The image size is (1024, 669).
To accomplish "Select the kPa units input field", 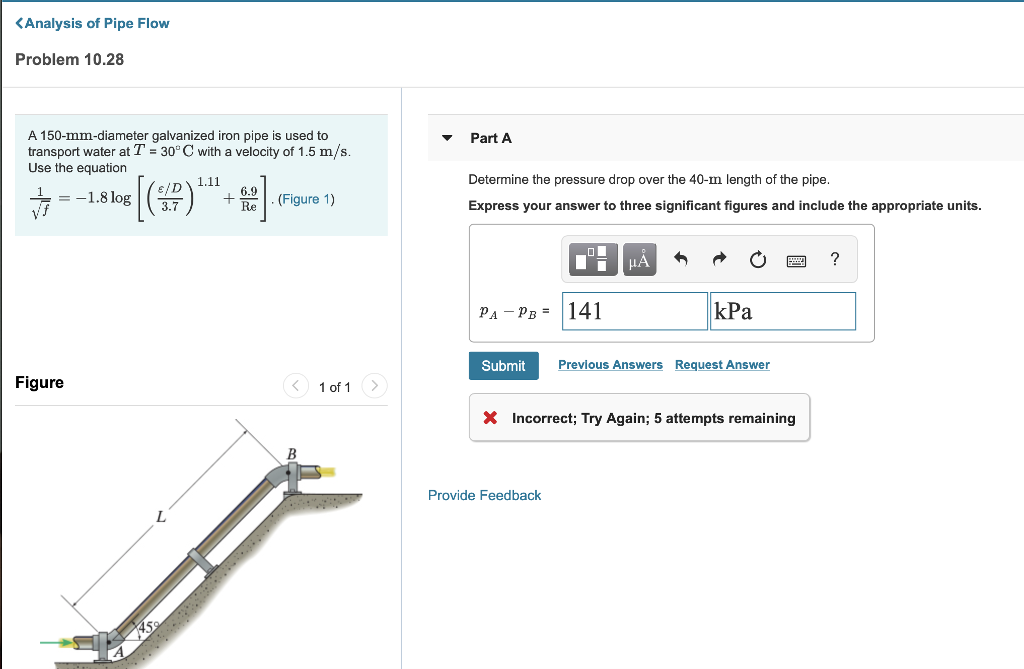I will coord(782,311).
